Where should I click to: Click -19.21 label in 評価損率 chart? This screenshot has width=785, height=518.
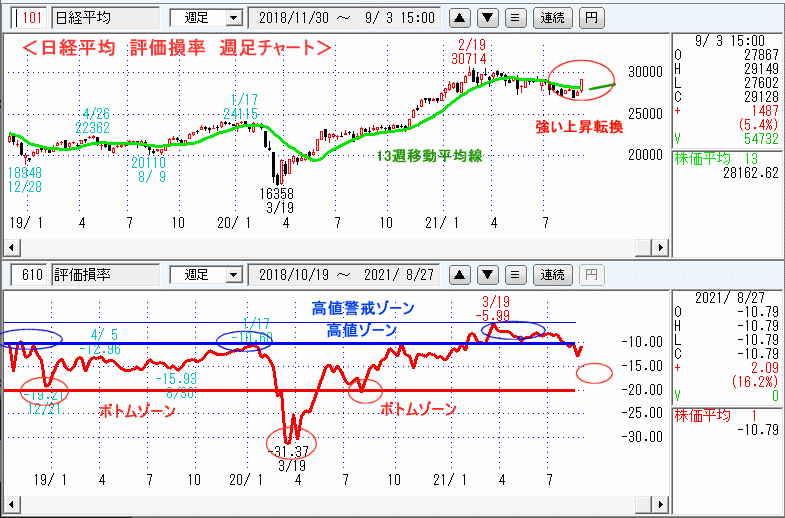click(x=44, y=395)
